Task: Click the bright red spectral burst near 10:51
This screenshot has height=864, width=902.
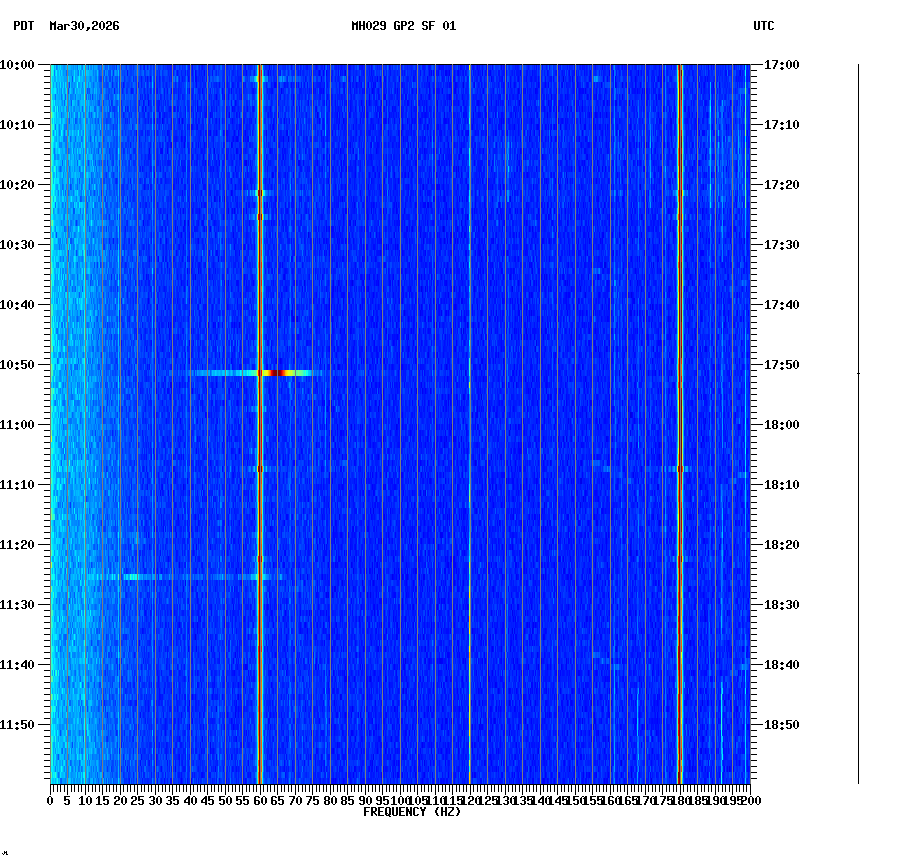Action: 275,371
